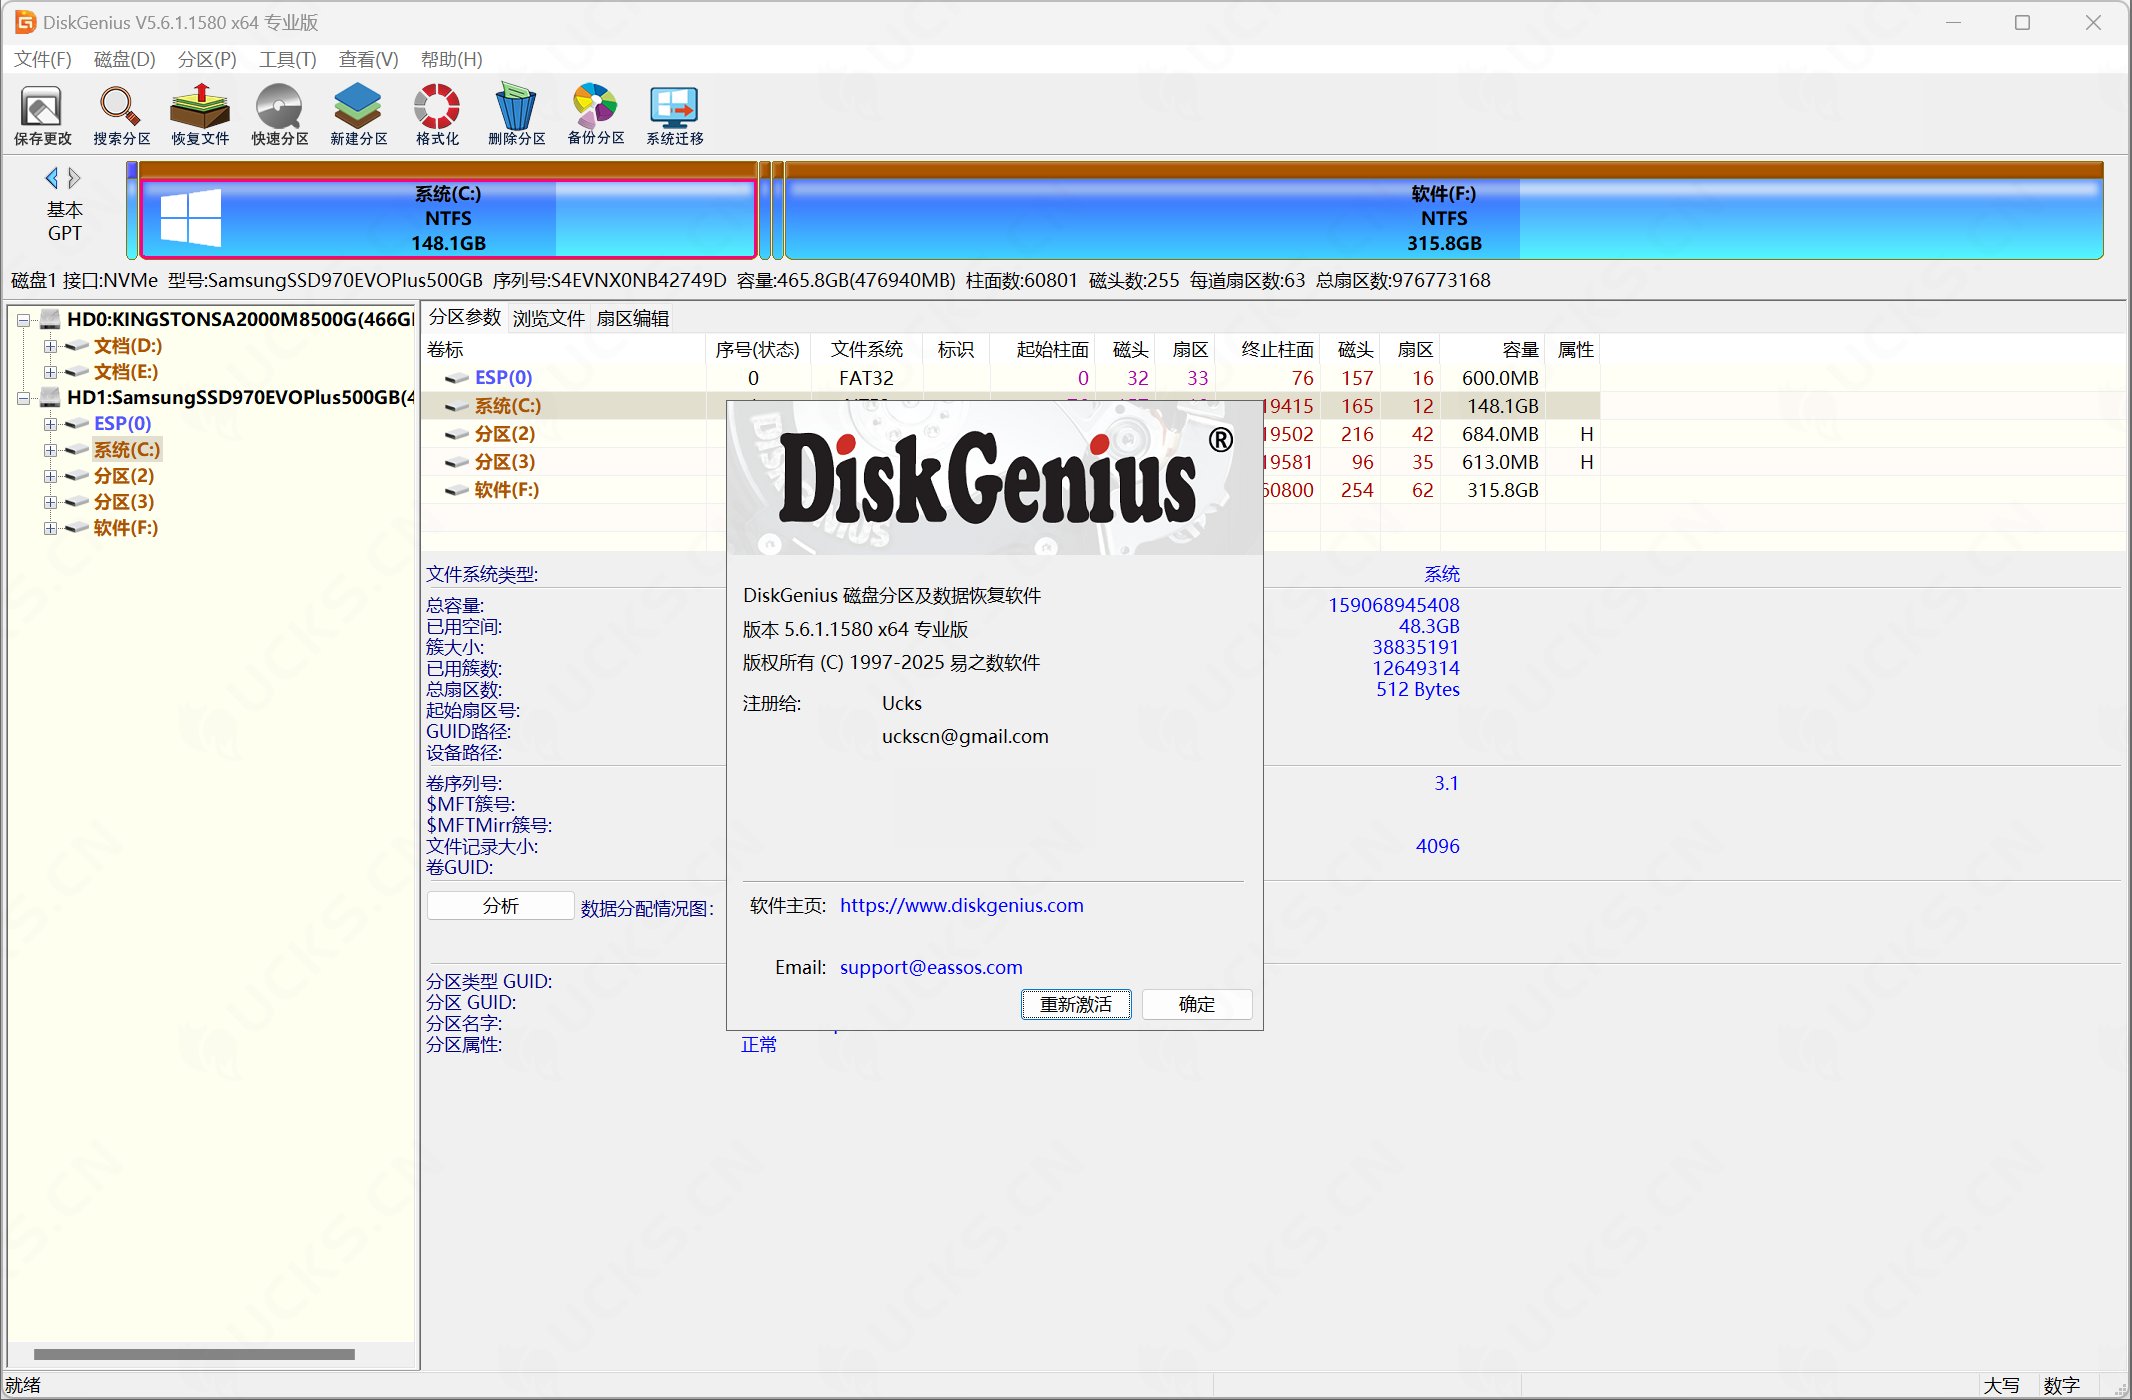Click the 重新激活 button in the About dialog
Screen dimensions: 2132x1400
[1076, 1004]
